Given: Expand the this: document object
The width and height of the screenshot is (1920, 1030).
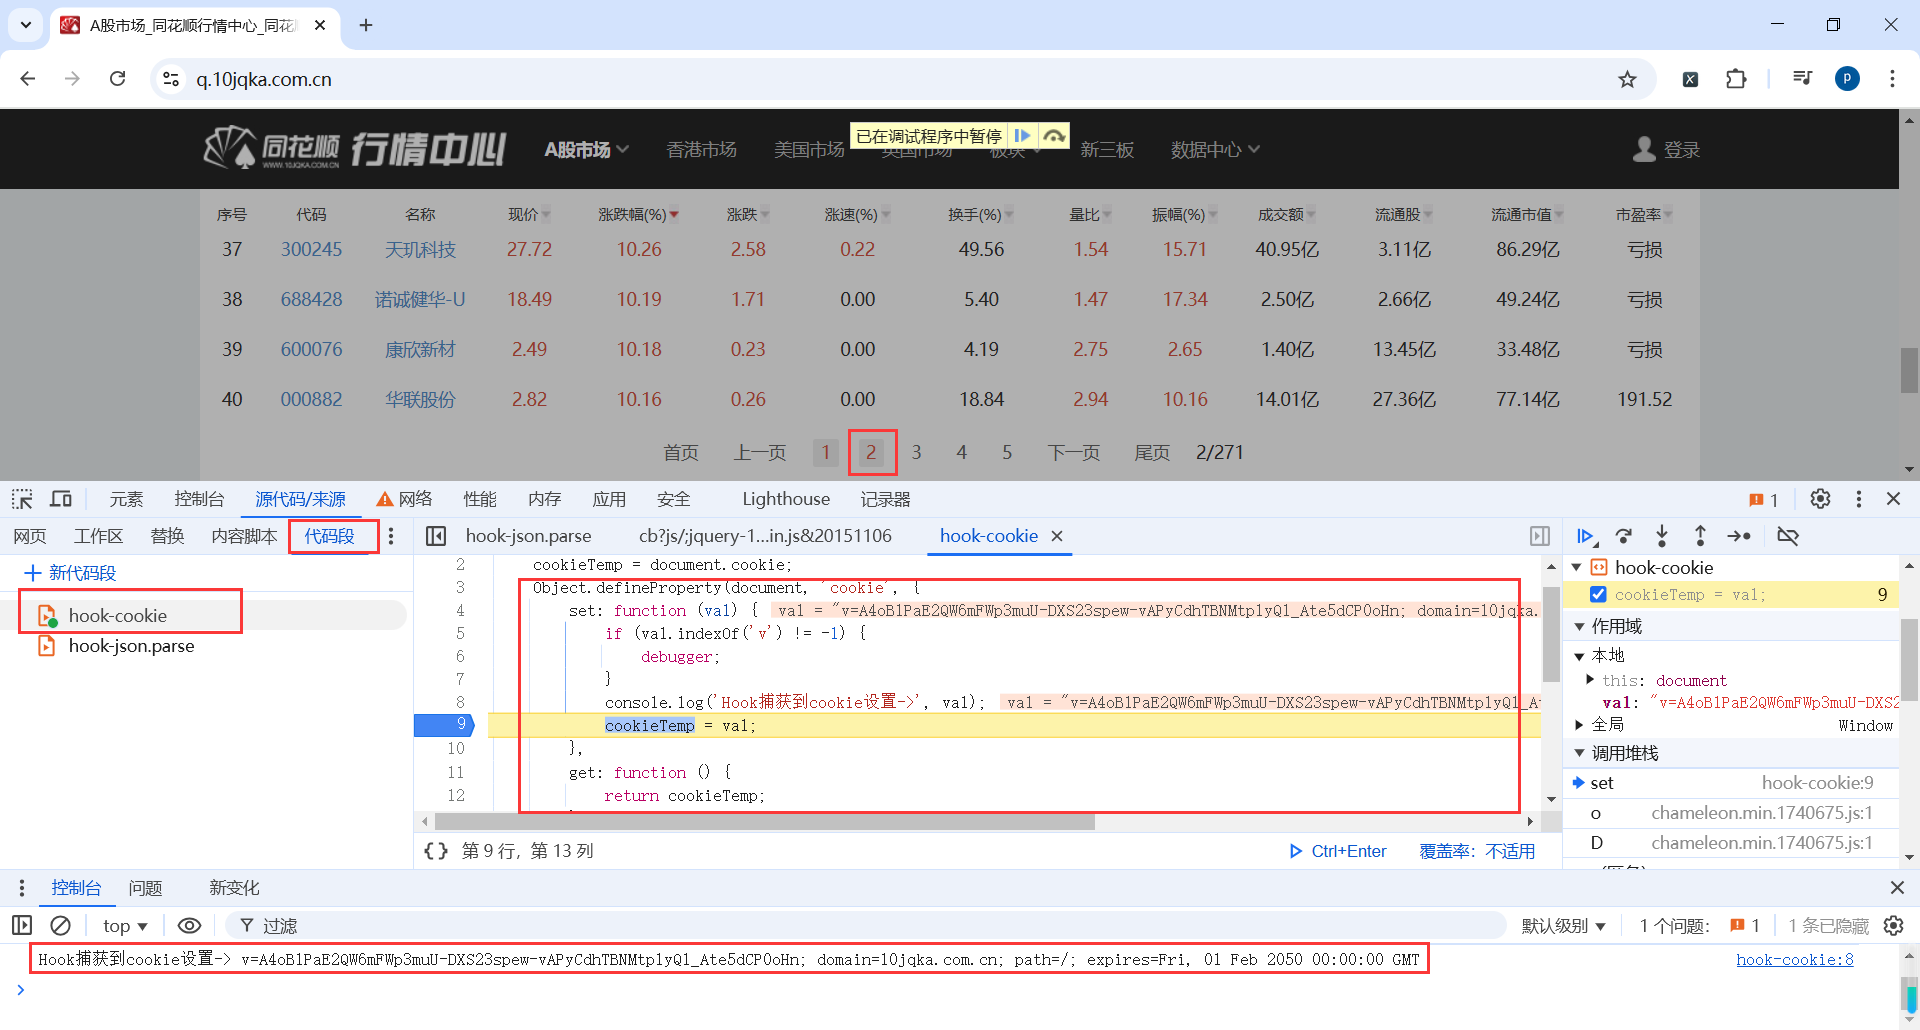Looking at the screenshot, I should [1590, 680].
